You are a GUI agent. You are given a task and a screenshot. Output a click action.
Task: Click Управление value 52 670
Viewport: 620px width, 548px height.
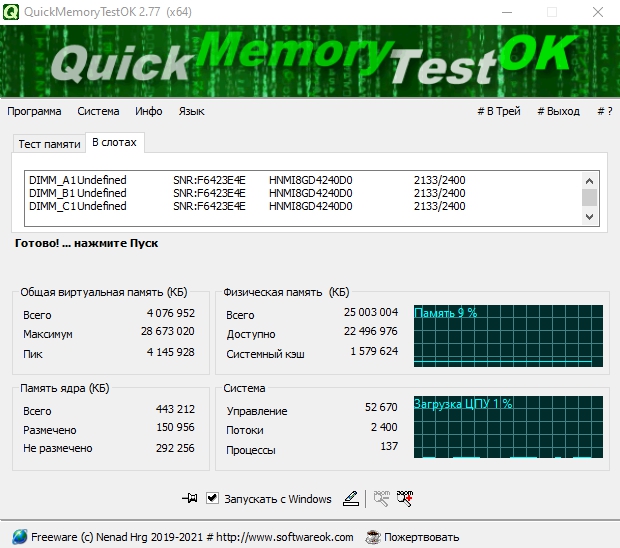click(381, 407)
